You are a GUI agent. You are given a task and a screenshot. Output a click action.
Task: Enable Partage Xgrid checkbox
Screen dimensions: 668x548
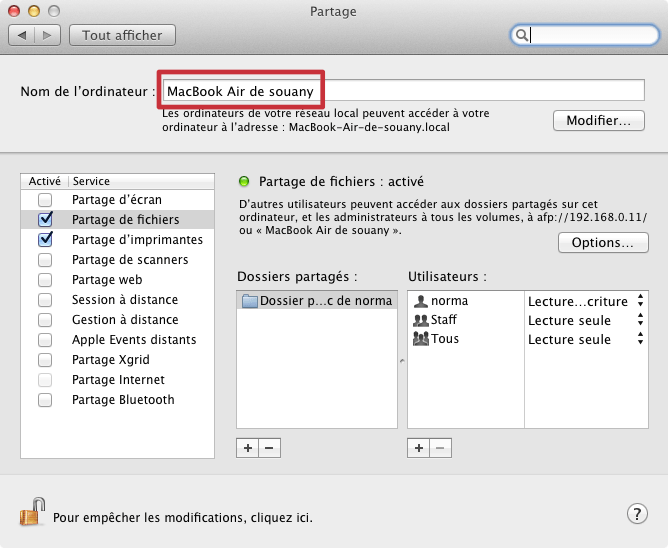tap(45, 360)
